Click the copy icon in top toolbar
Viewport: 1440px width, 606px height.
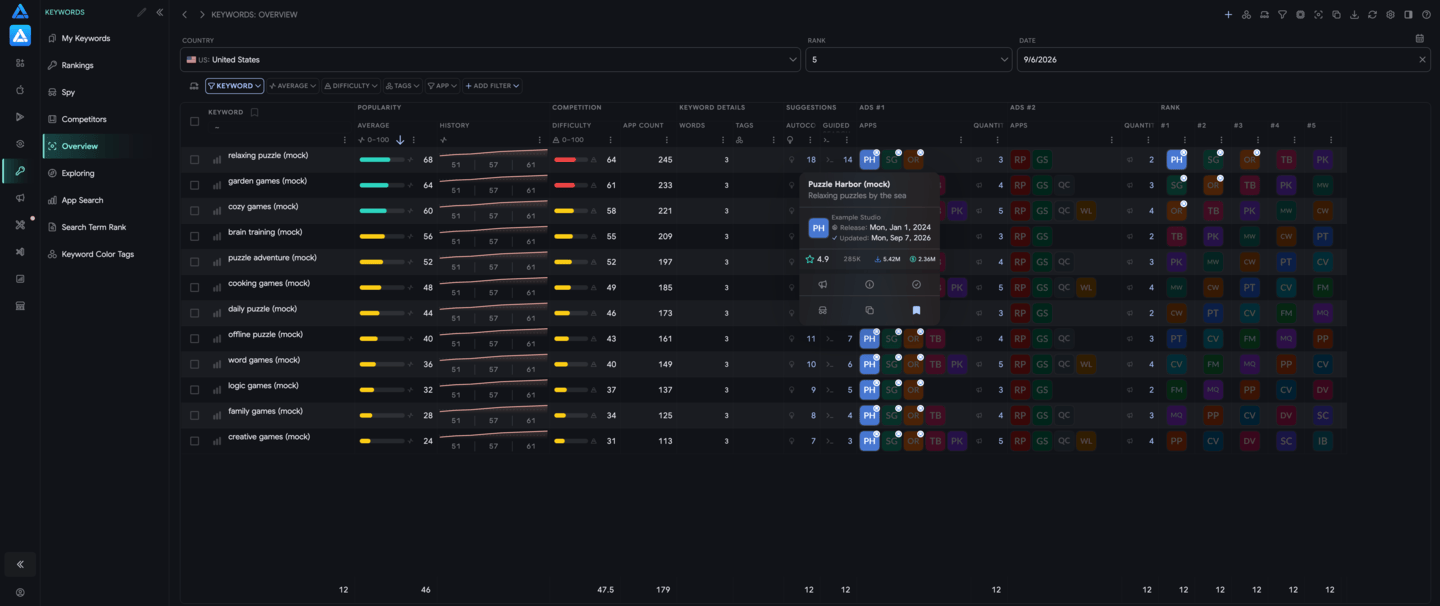[1336, 15]
